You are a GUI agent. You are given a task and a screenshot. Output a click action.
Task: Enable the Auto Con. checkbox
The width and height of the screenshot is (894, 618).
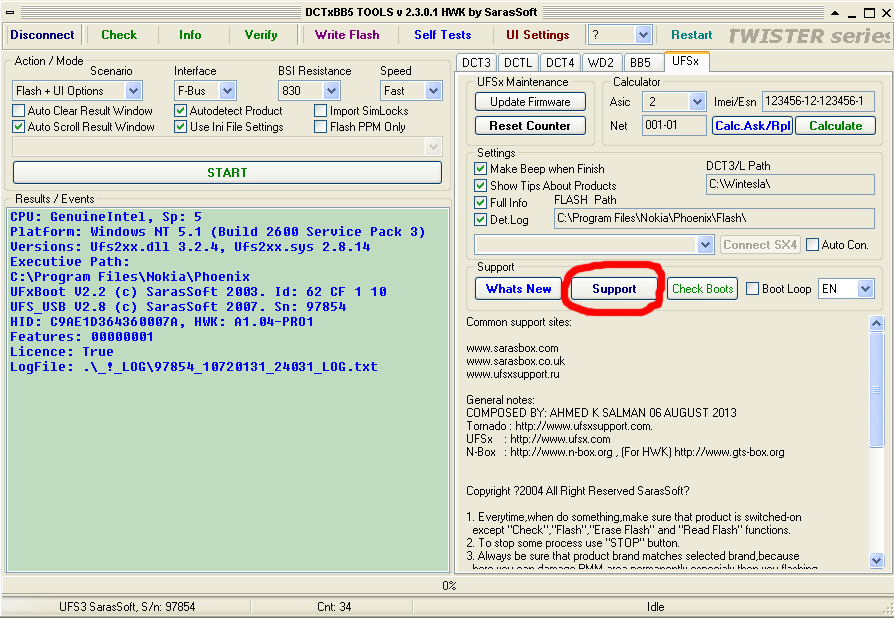click(x=813, y=245)
